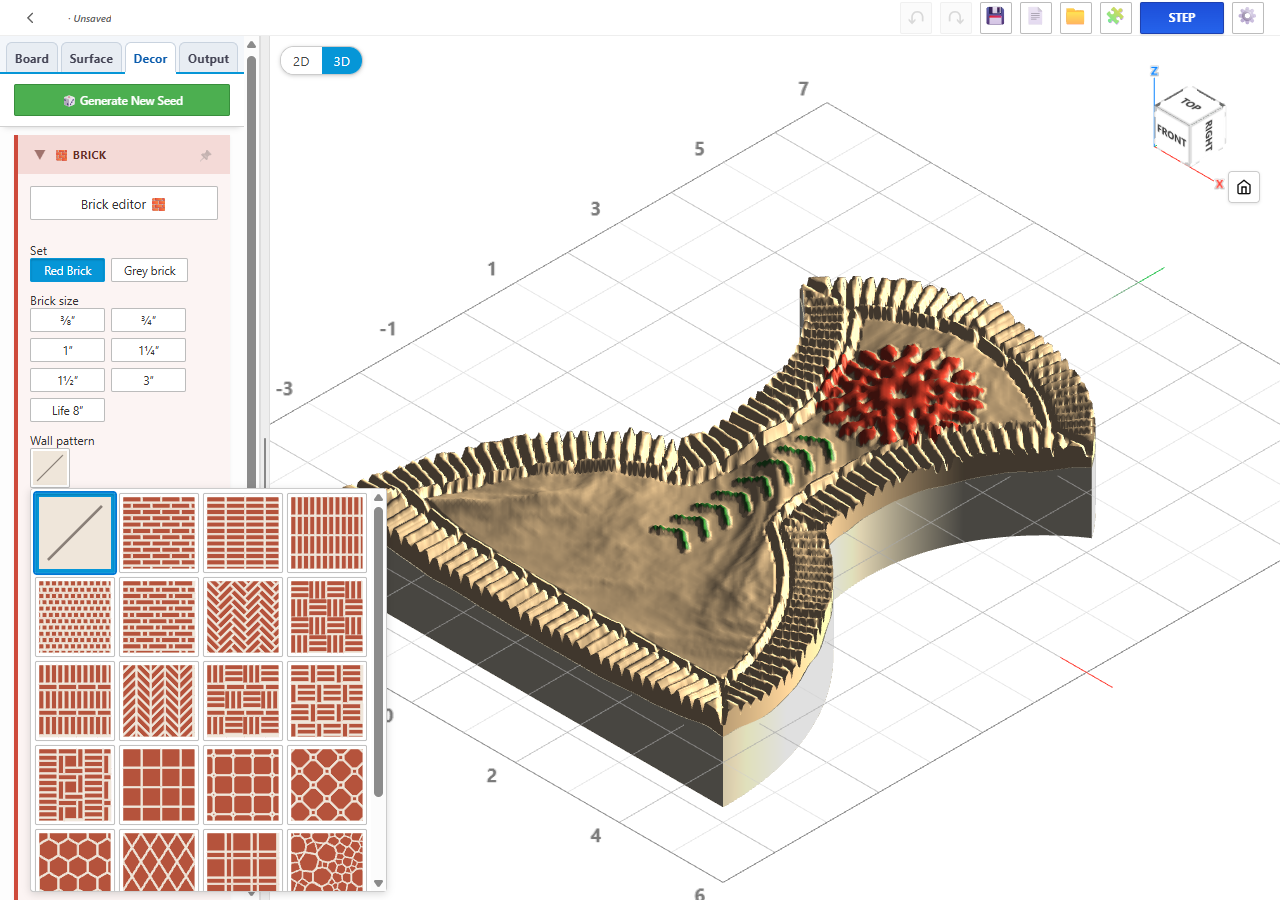Choose Life 8" brick size

(x=67, y=410)
